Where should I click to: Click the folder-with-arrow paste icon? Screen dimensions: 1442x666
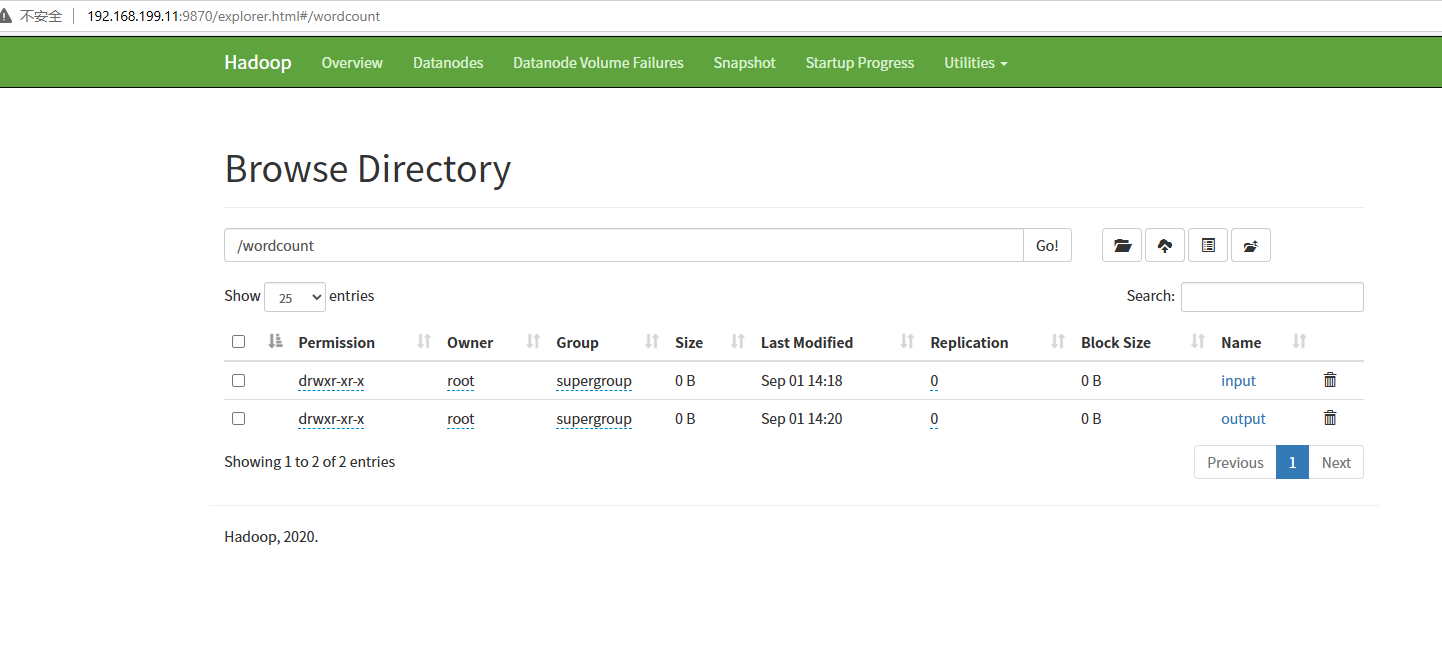coord(1250,245)
